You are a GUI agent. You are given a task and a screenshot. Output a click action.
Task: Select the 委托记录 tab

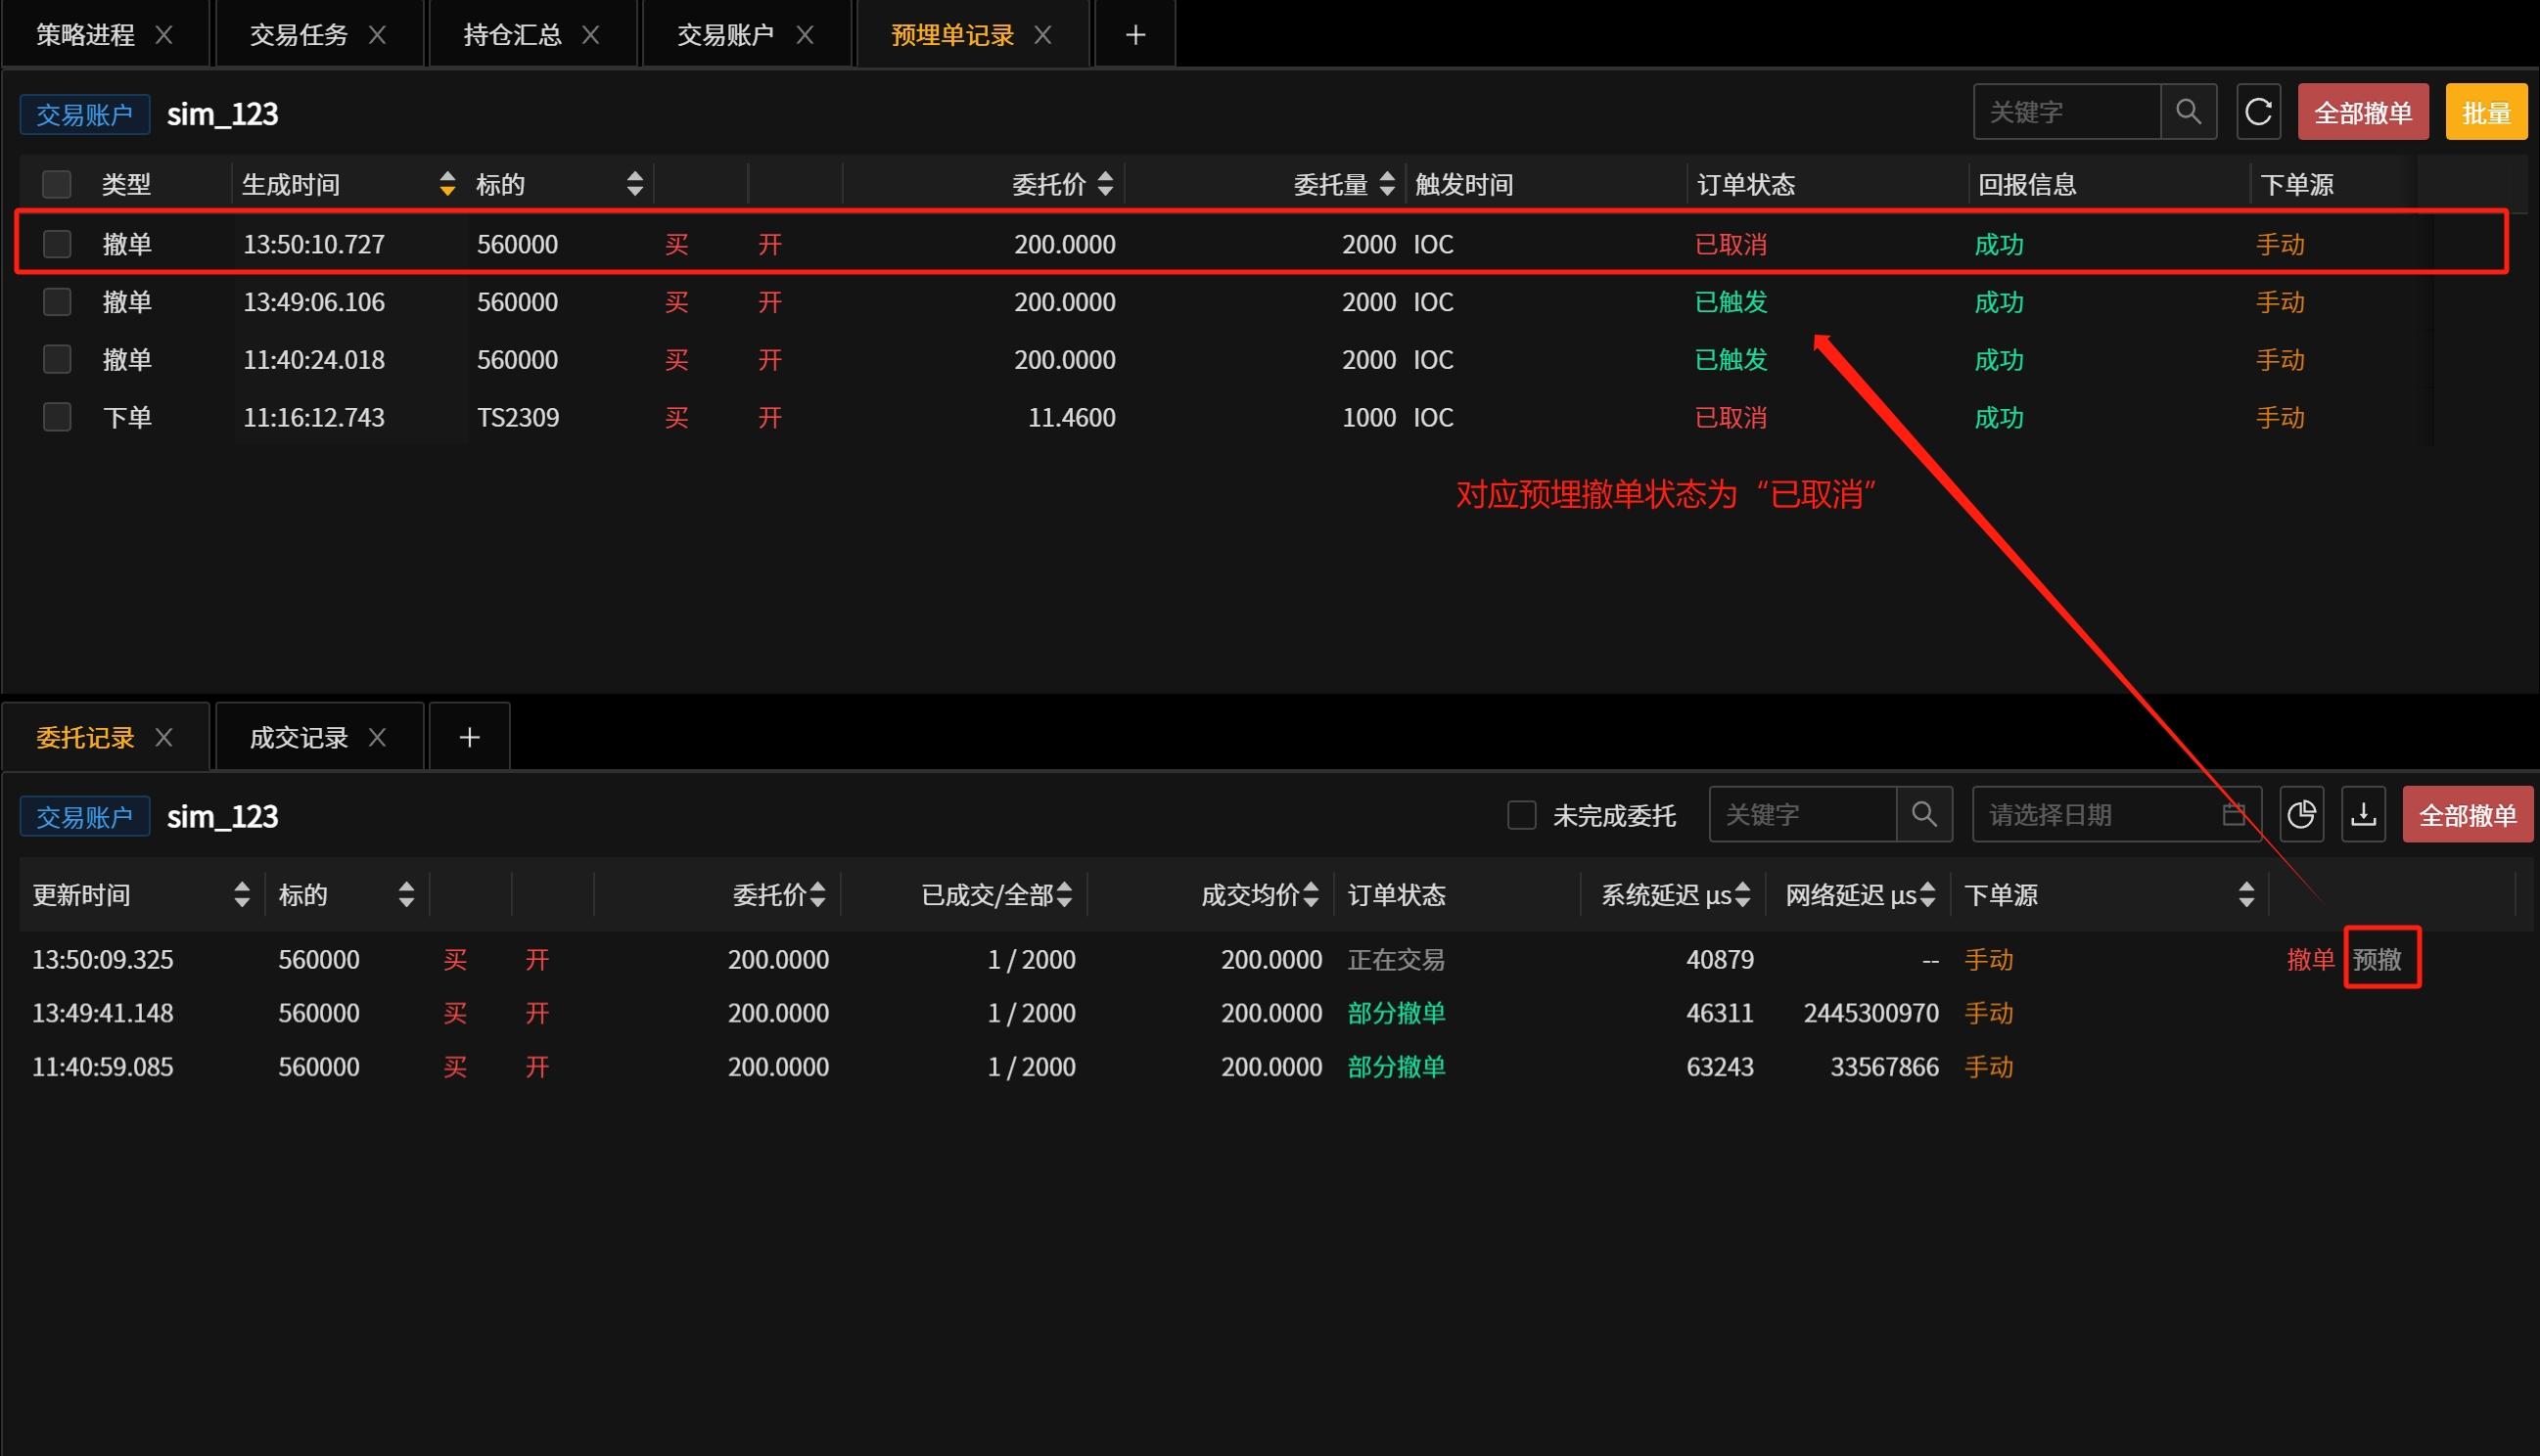pos(86,737)
